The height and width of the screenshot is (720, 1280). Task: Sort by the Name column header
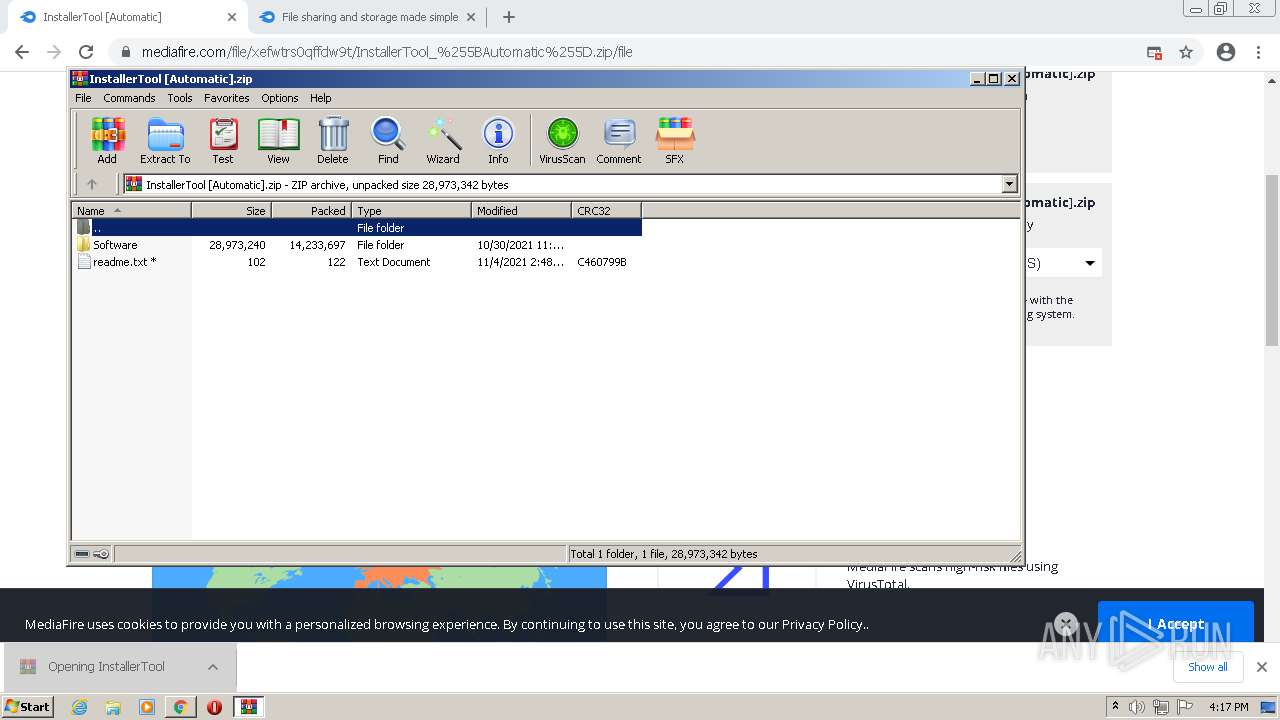click(x=131, y=210)
